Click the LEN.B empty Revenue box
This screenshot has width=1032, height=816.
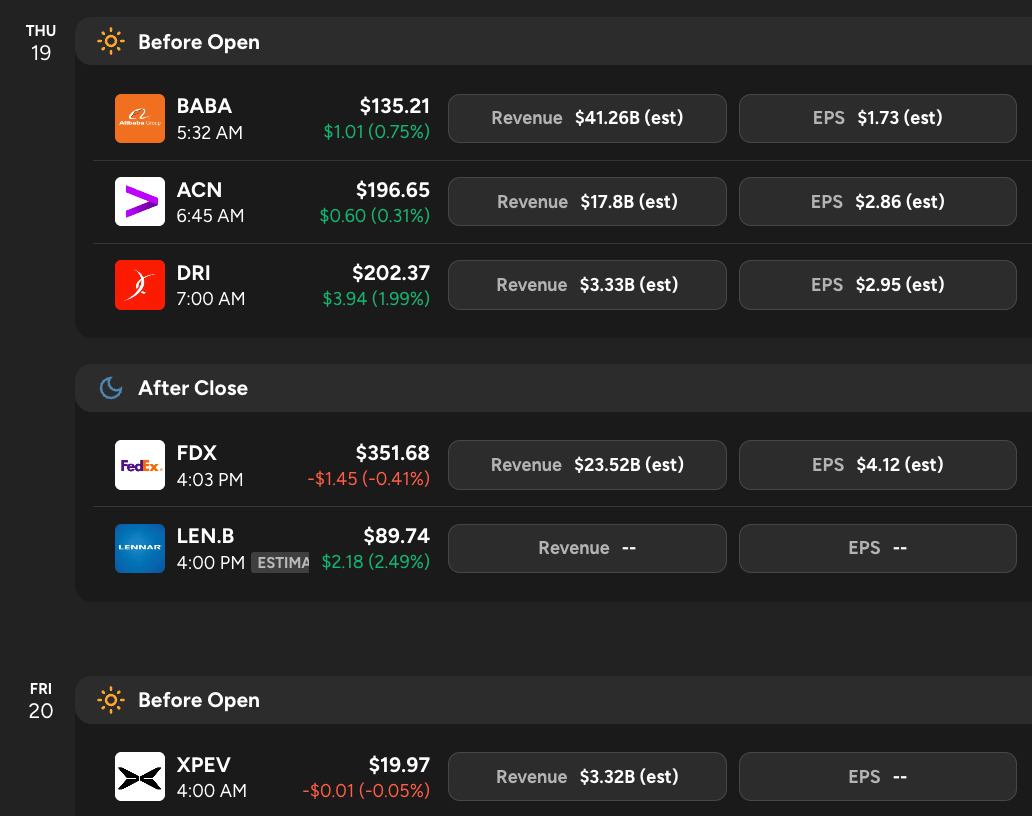pos(587,548)
